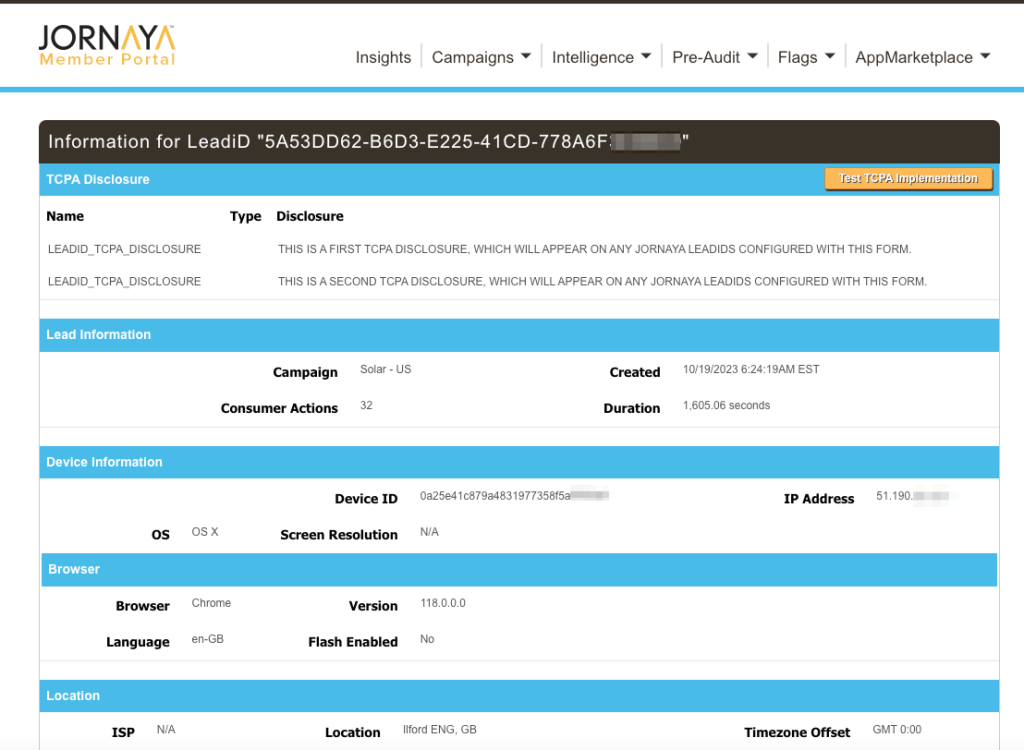Click the Name column header
The image size is (1024, 750).
point(65,216)
